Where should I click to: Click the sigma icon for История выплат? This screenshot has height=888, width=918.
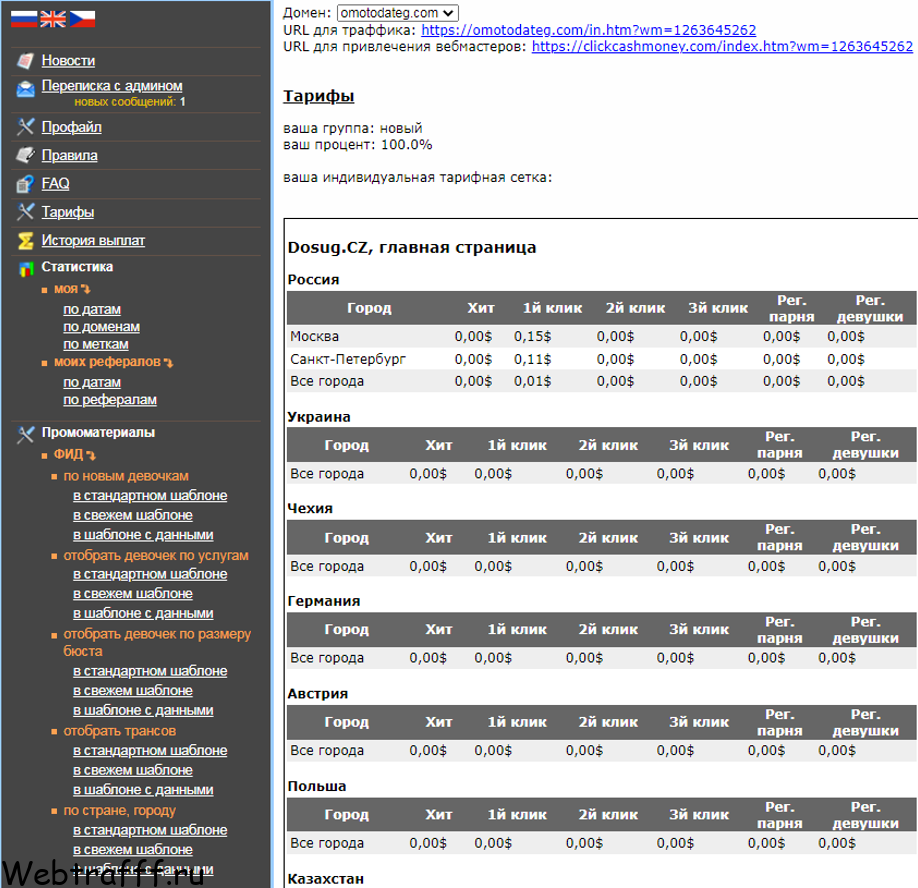[x=25, y=241]
